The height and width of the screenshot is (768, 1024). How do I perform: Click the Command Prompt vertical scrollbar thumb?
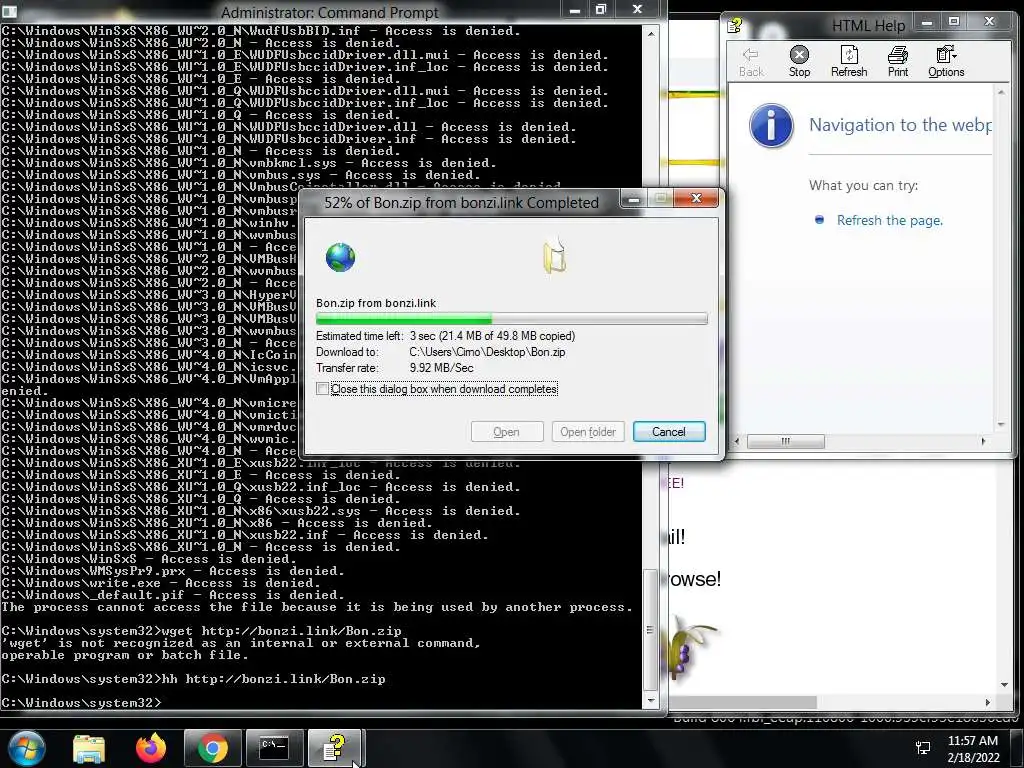pos(650,630)
